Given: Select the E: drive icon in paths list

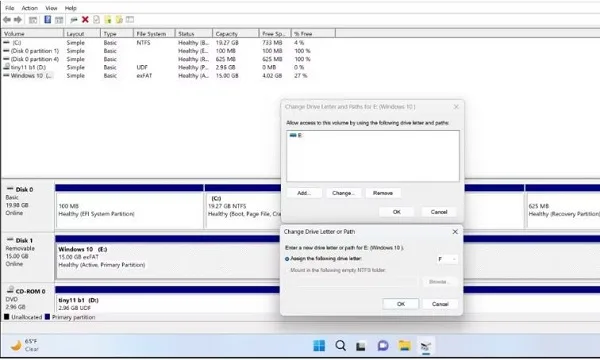Looking at the screenshot, I should tap(293, 135).
